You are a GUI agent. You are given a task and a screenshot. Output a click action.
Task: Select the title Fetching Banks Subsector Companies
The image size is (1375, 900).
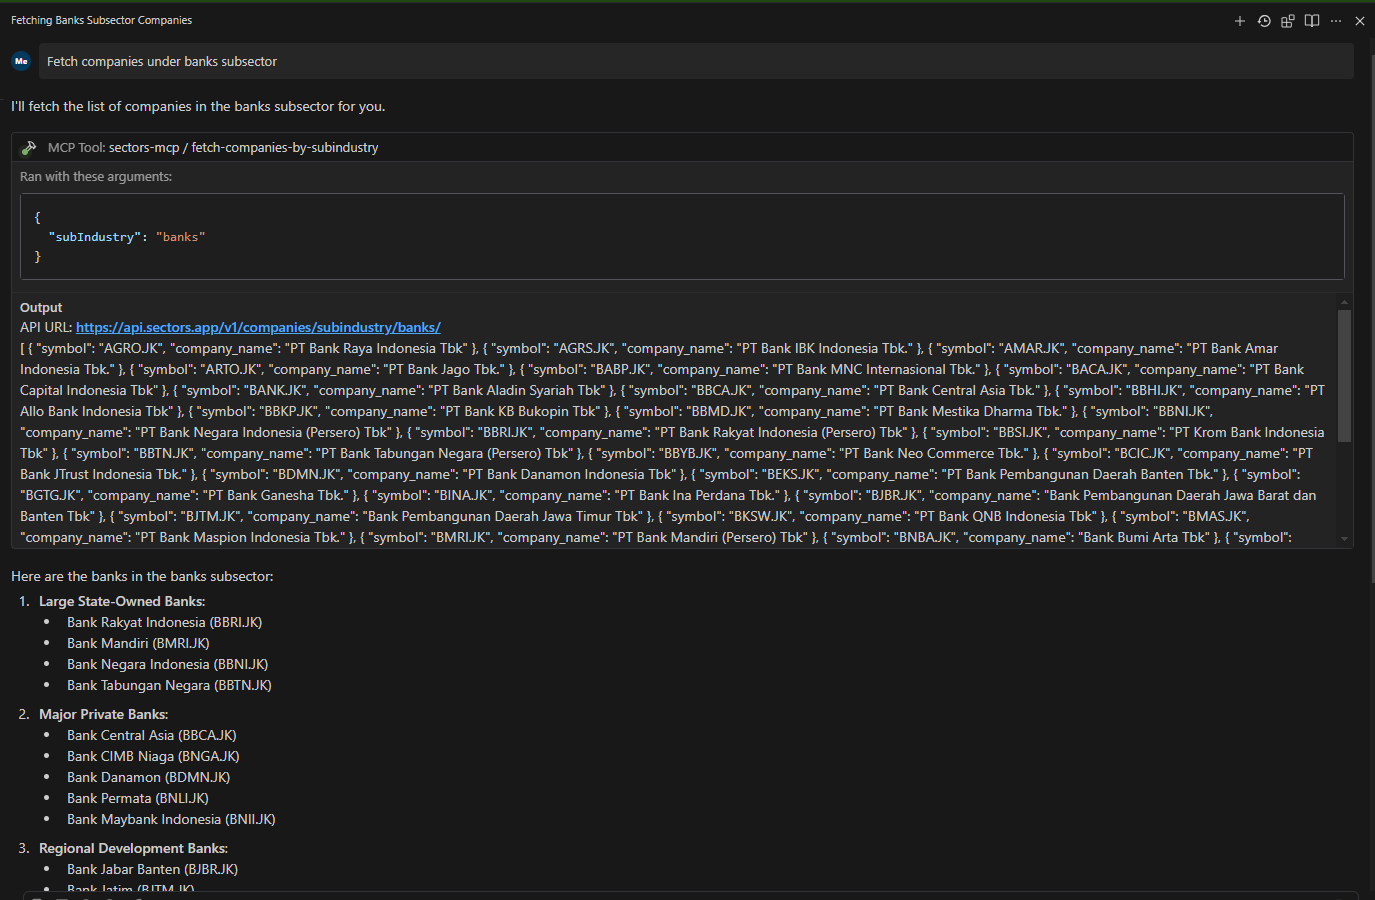[x=101, y=20]
